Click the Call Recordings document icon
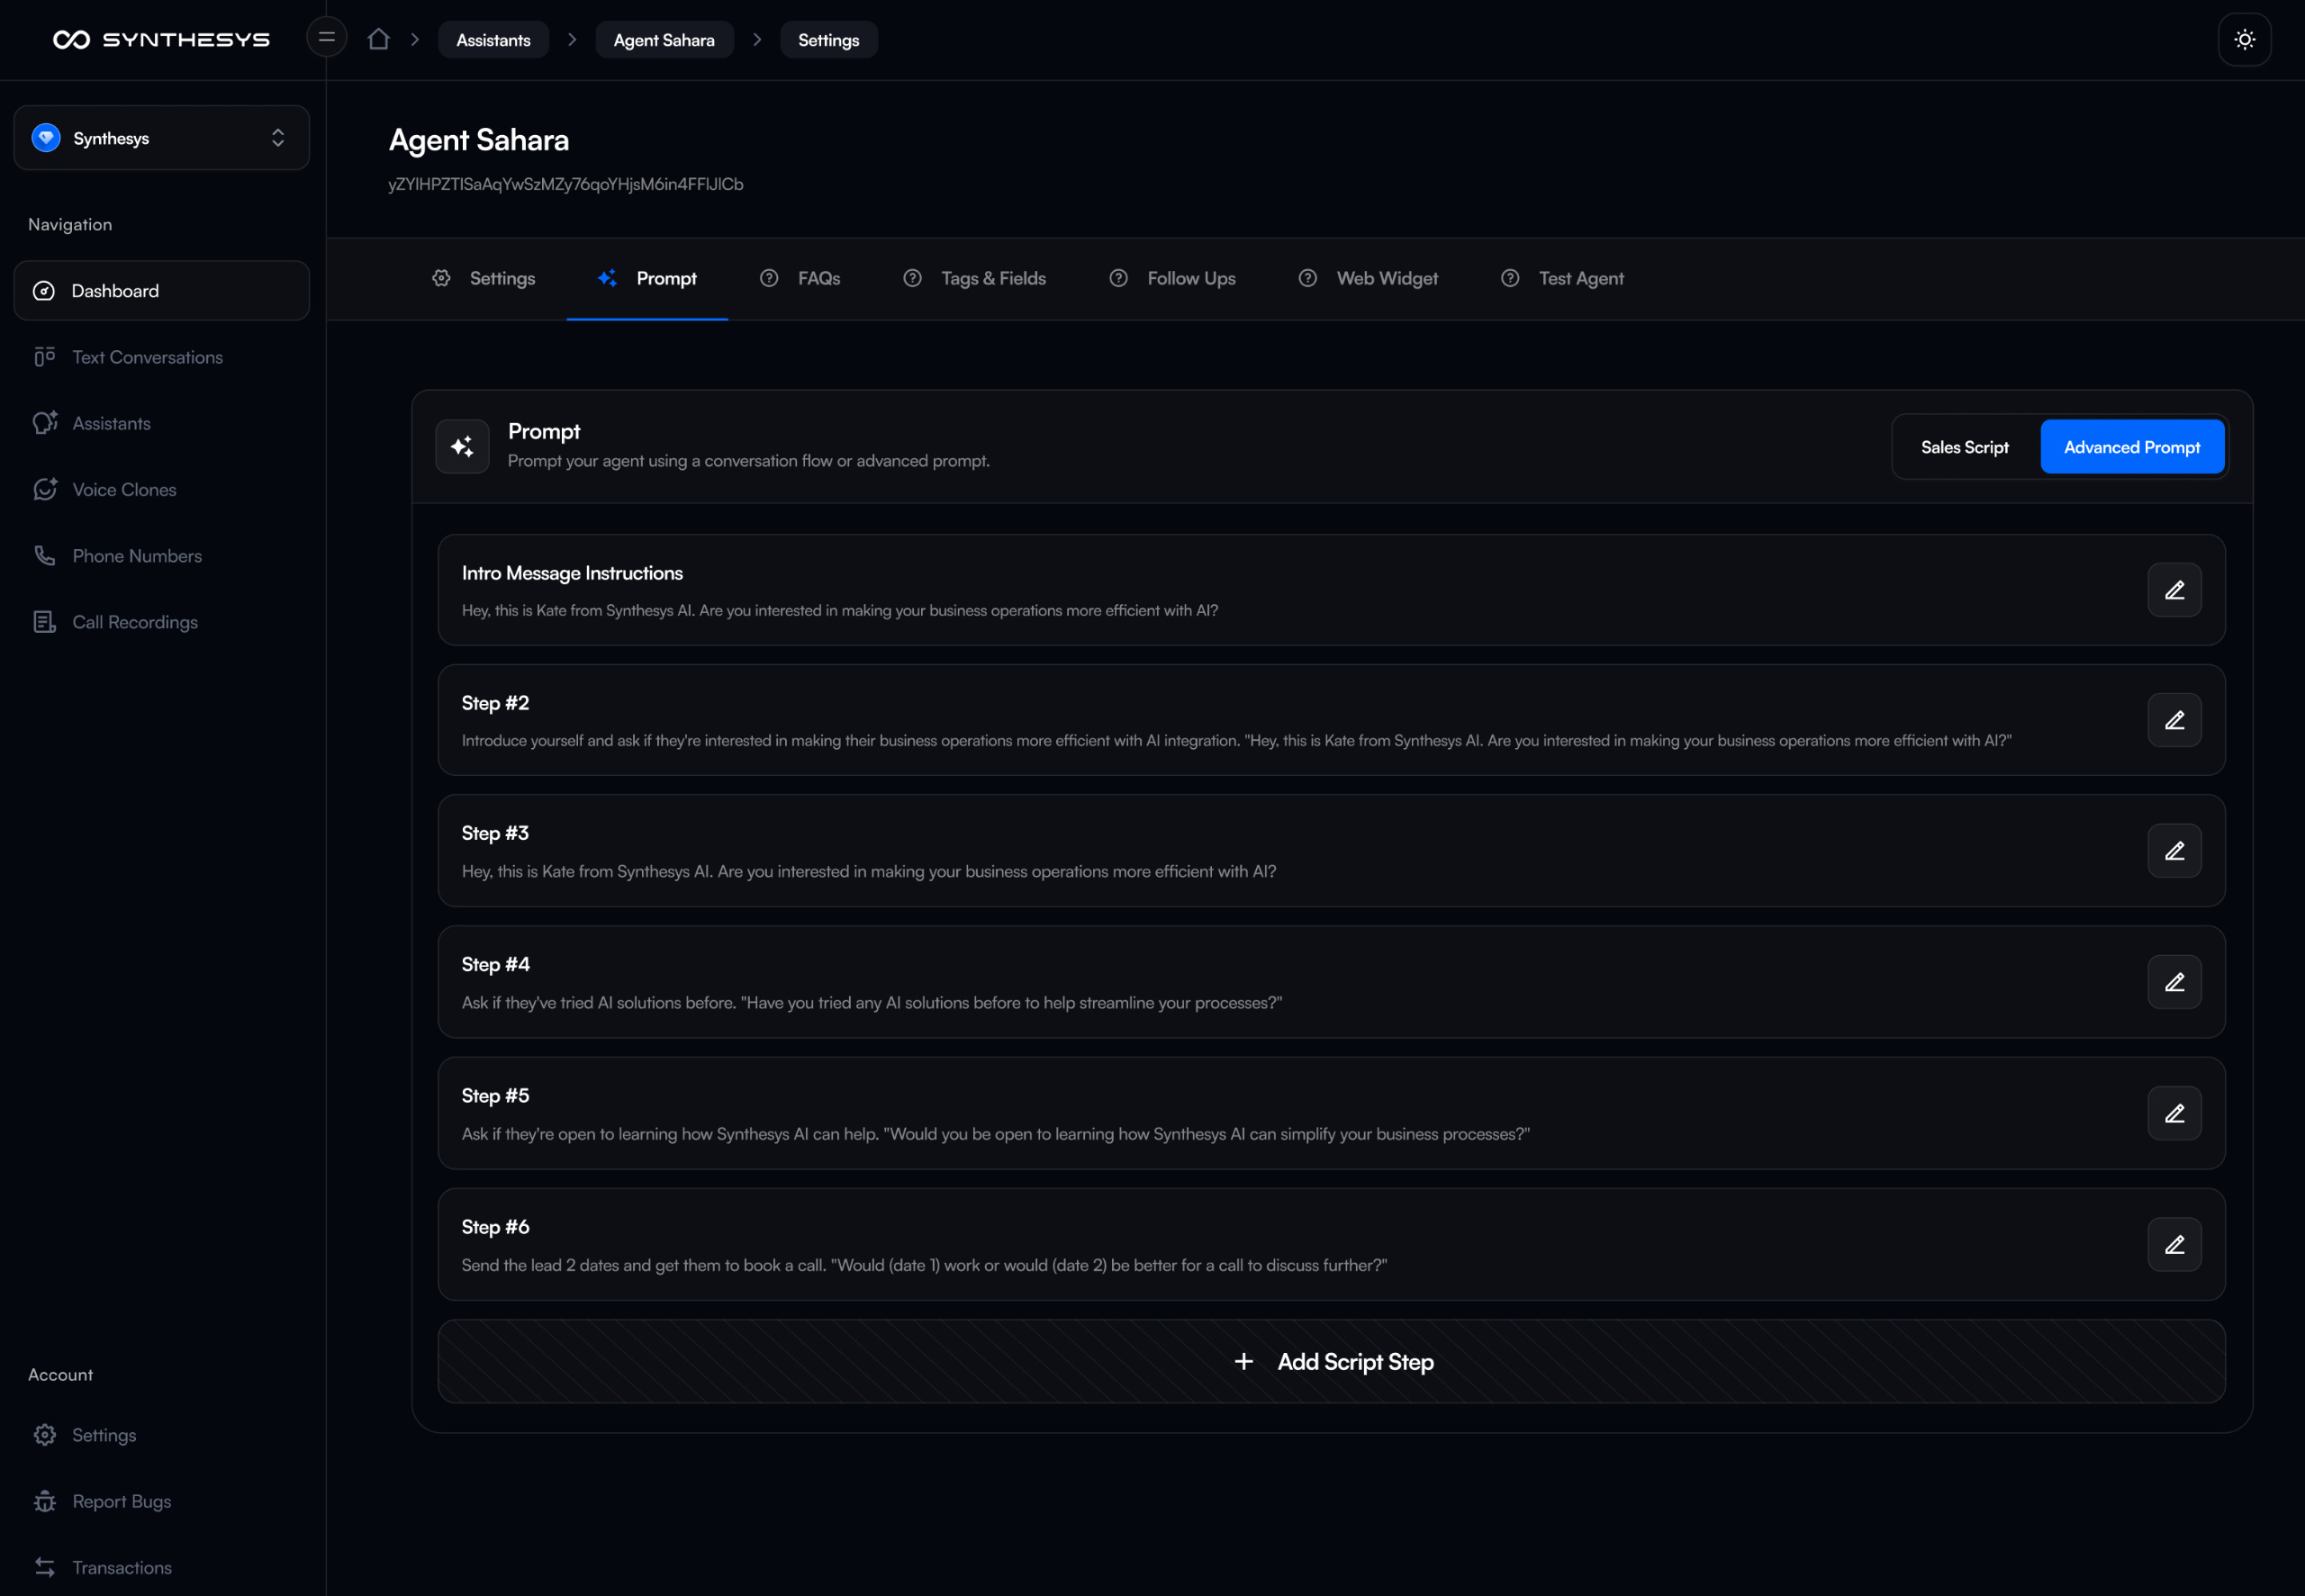Image resolution: width=2305 pixels, height=1596 pixels. pyautogui.click(x=44, y=622)
